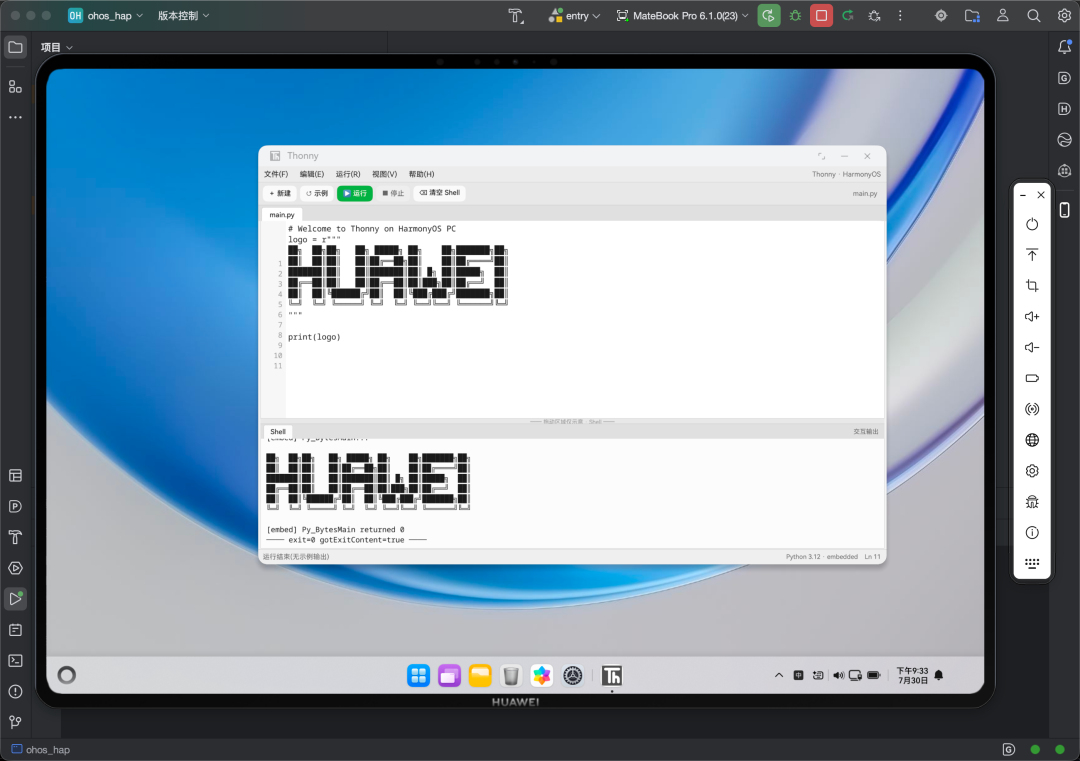The width and height of the screenshot is (1080, 761).
Task: Click the emulator screenshot crop icon
Action: click(1032, 285)
